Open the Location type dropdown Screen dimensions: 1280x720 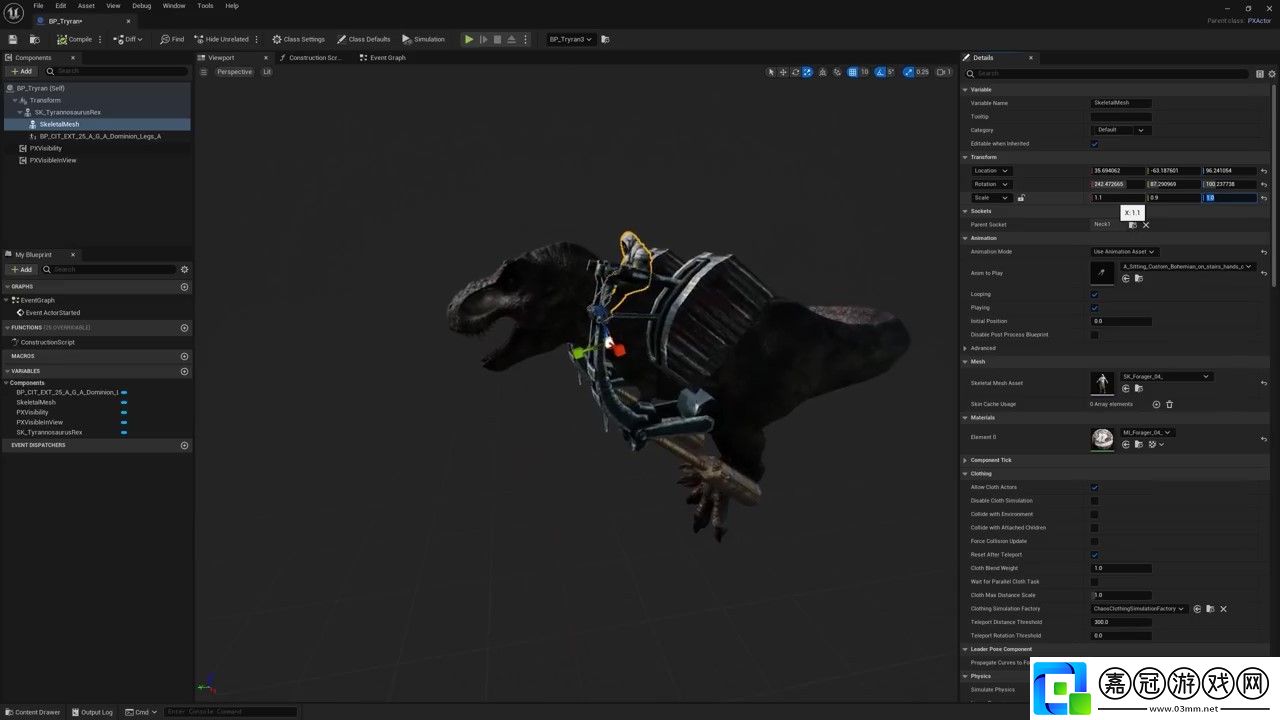(992, 171)
